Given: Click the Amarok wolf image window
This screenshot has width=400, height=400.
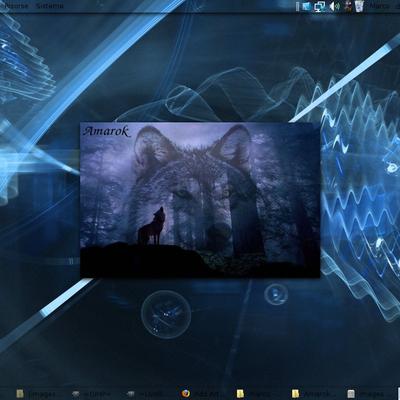Looking at the screenshot, I should click(x=200, y=200).
